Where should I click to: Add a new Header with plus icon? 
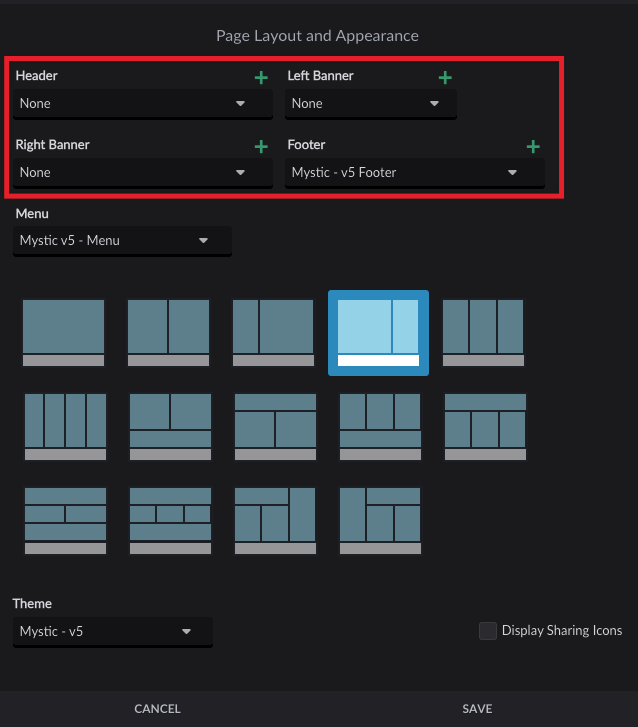click(x=261, y=77)
